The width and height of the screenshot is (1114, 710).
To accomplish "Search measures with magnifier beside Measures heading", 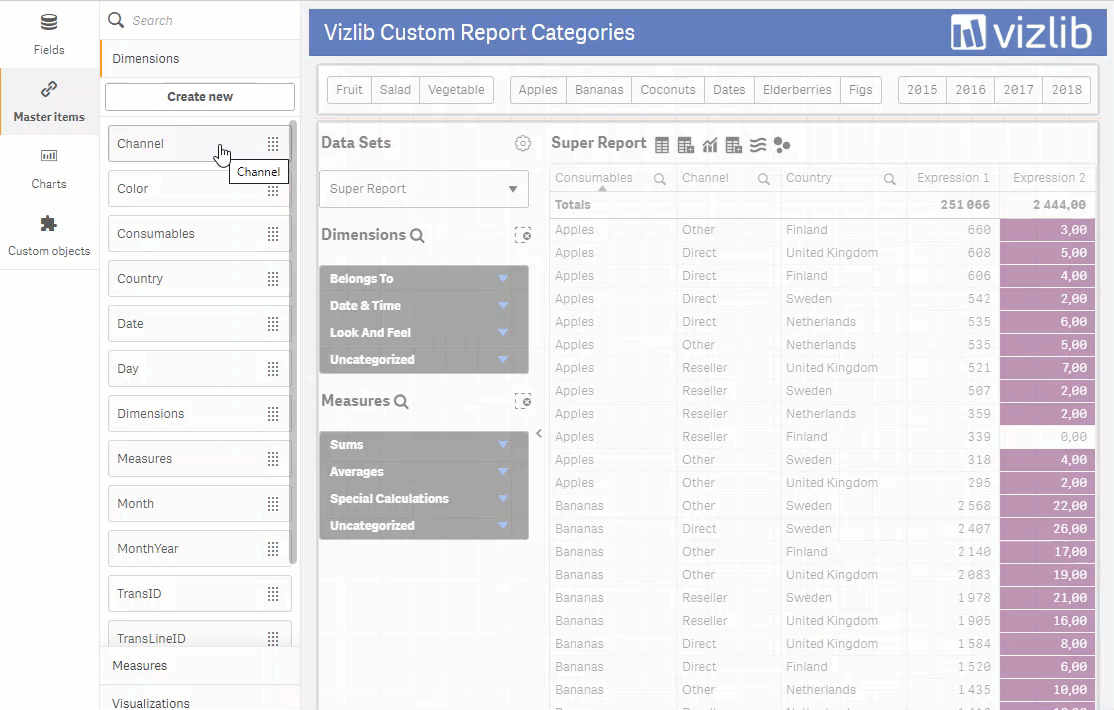I will (x=401, y=402).
